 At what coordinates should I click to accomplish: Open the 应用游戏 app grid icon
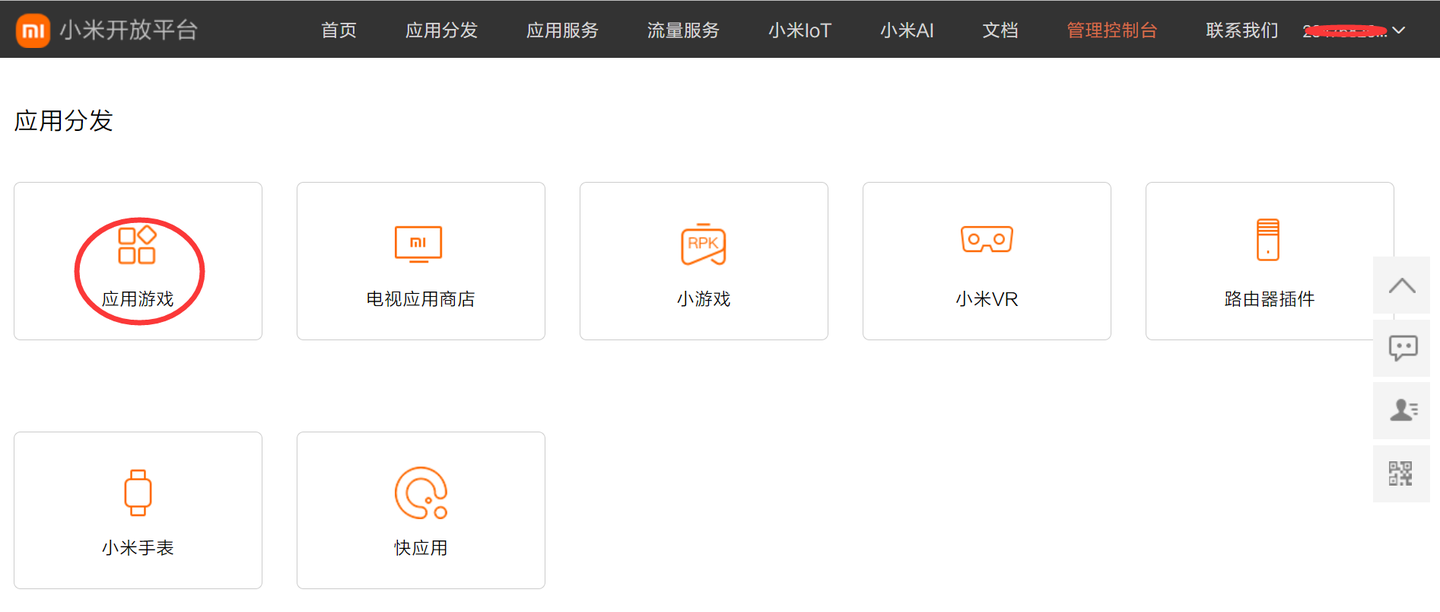point(138,243)
